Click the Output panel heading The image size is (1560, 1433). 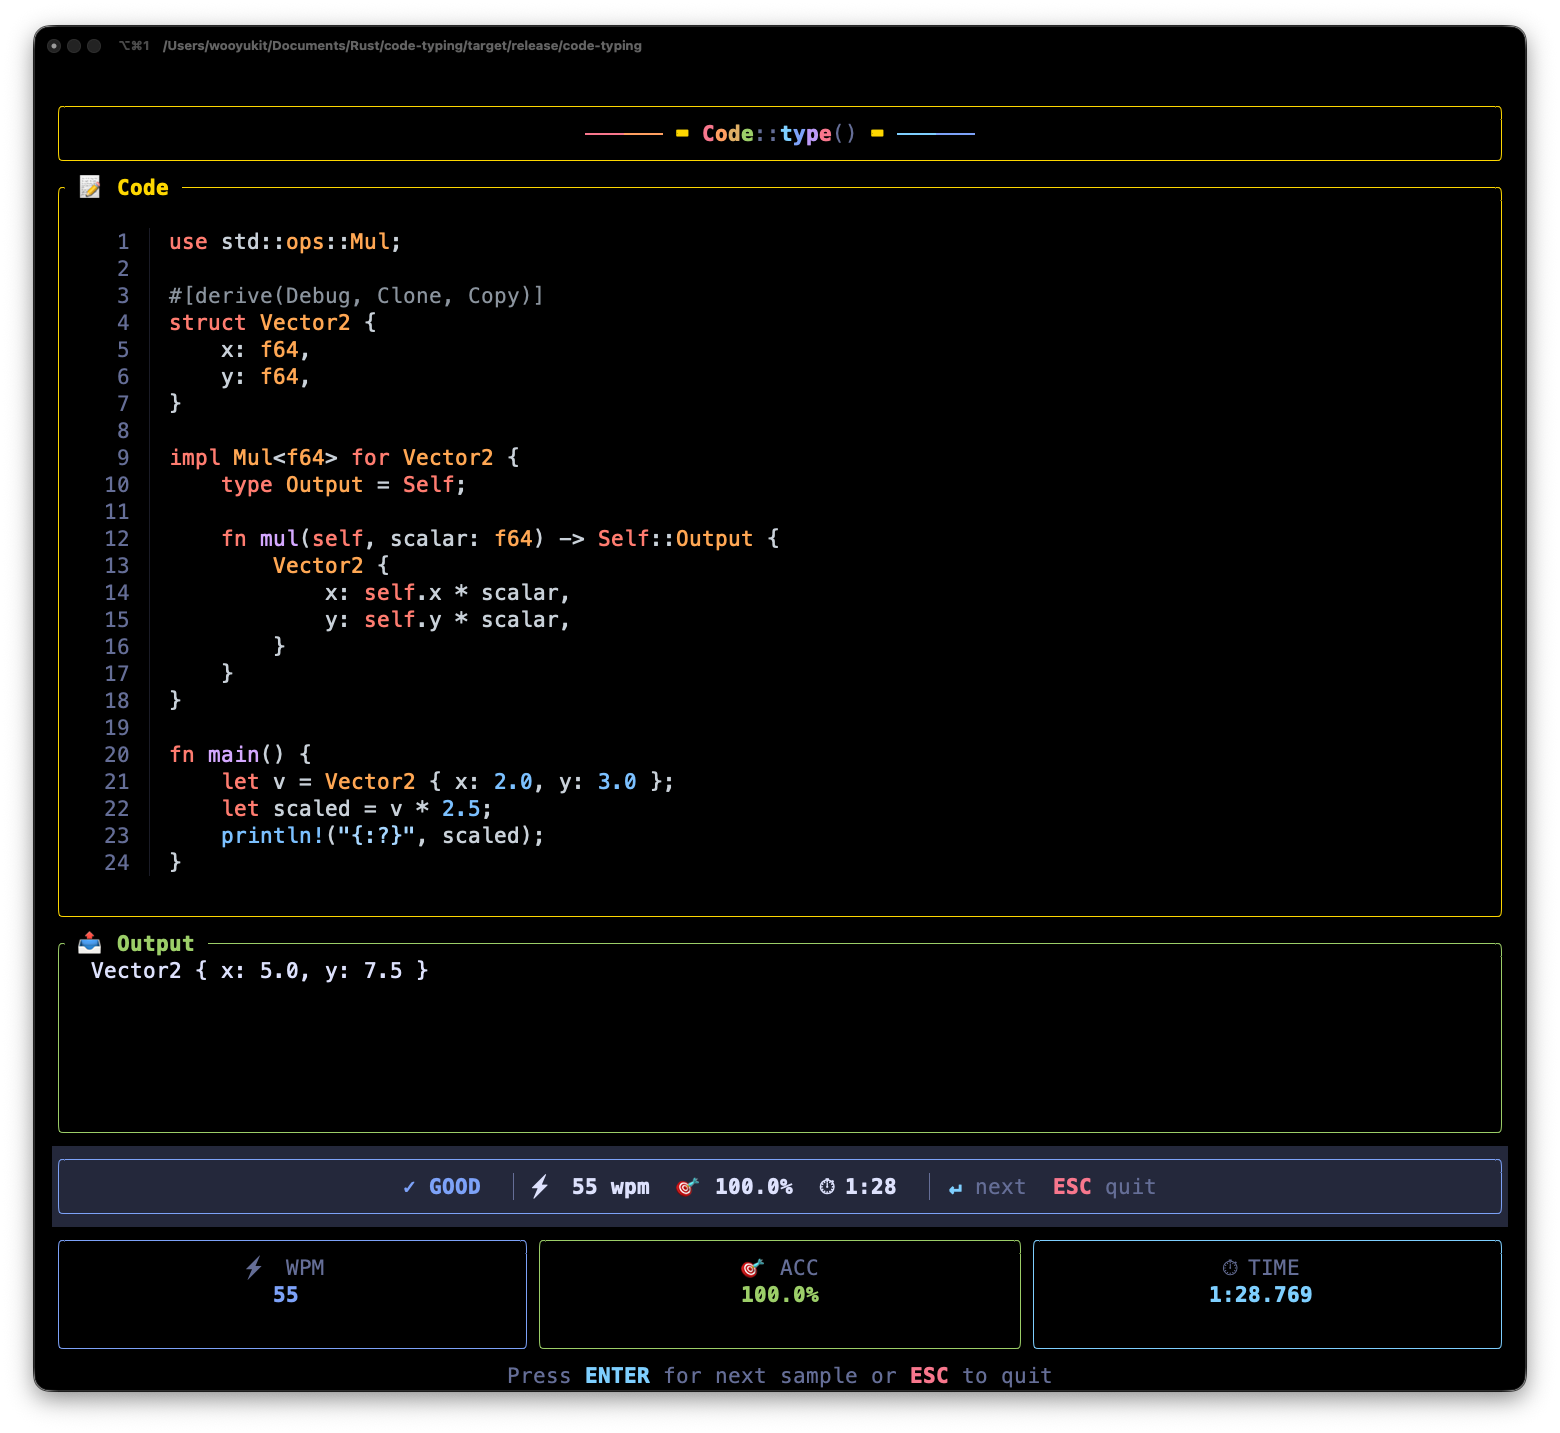tap(155, 944)
